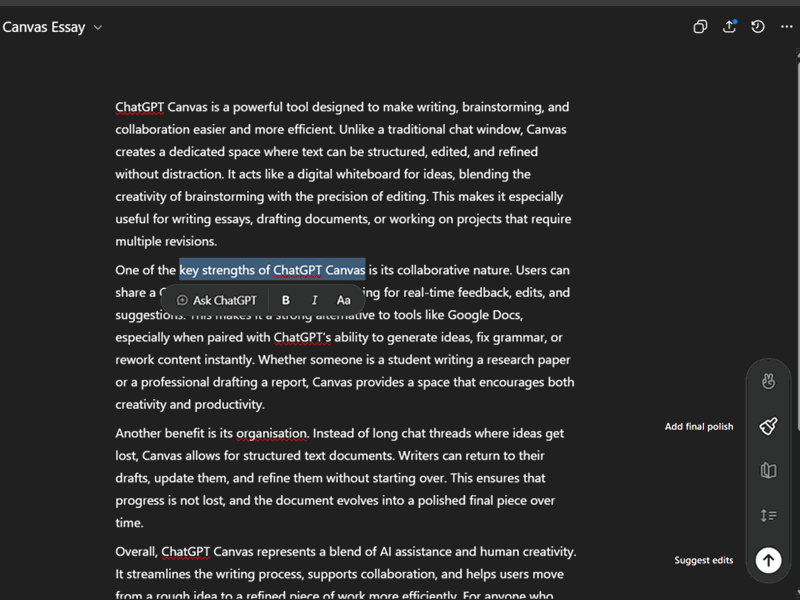The image size is (800, 600).
Task: Toggle bold on the selected text
Action: (286, 300)
